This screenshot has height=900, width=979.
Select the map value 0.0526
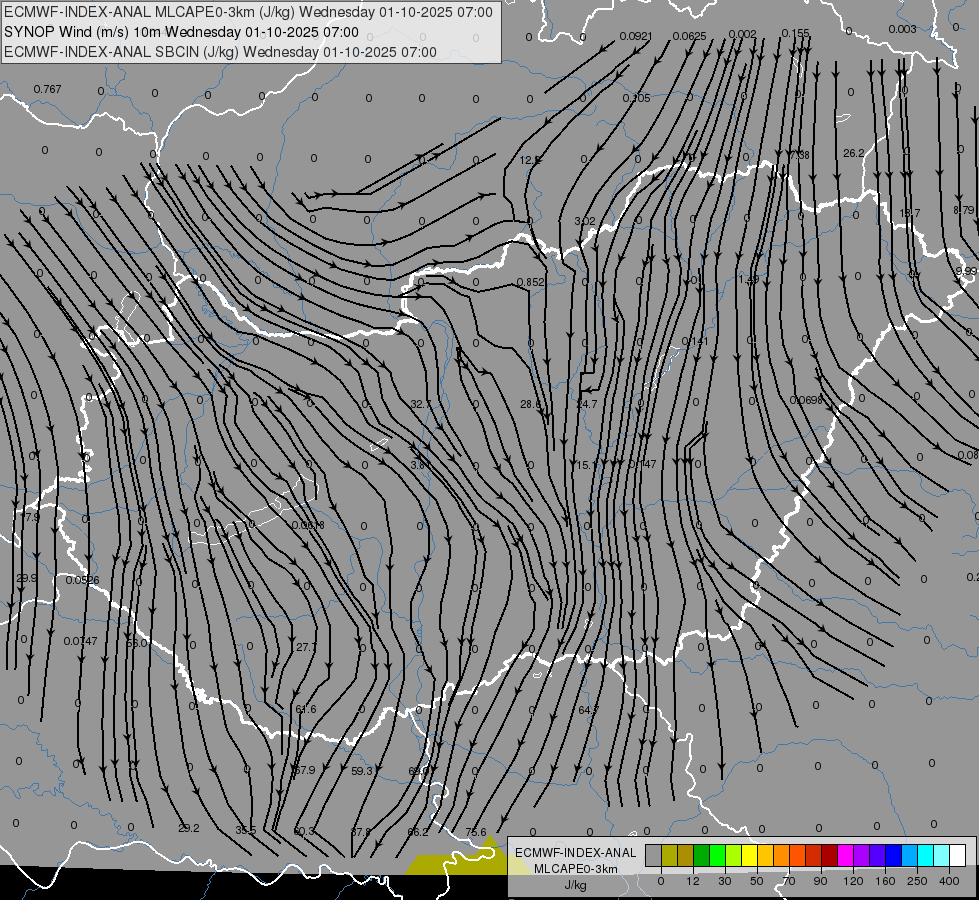click(x=82, y=580)
